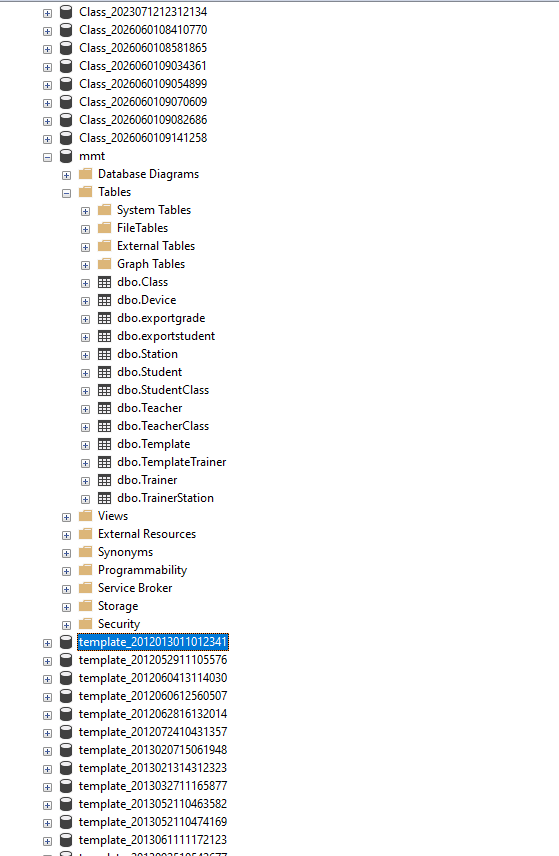
Task: Expand the Storage folder node
Action: pyautogui.click(x=67, y=608)
